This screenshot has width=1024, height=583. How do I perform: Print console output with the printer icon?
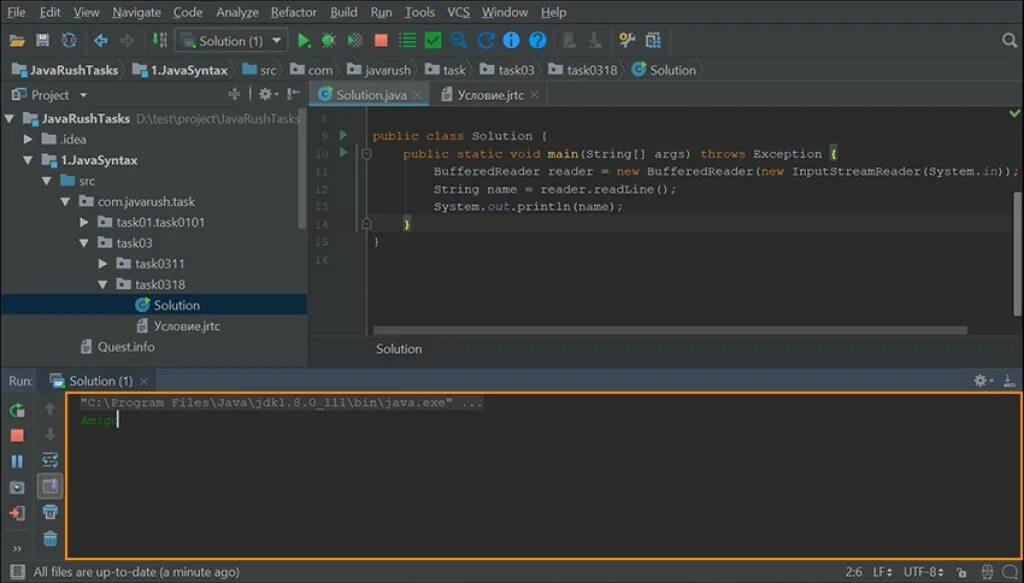[x=50, y=512]
